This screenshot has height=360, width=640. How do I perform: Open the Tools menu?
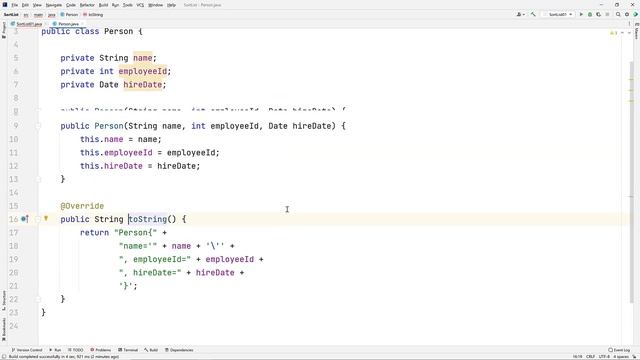coord(128,5)
